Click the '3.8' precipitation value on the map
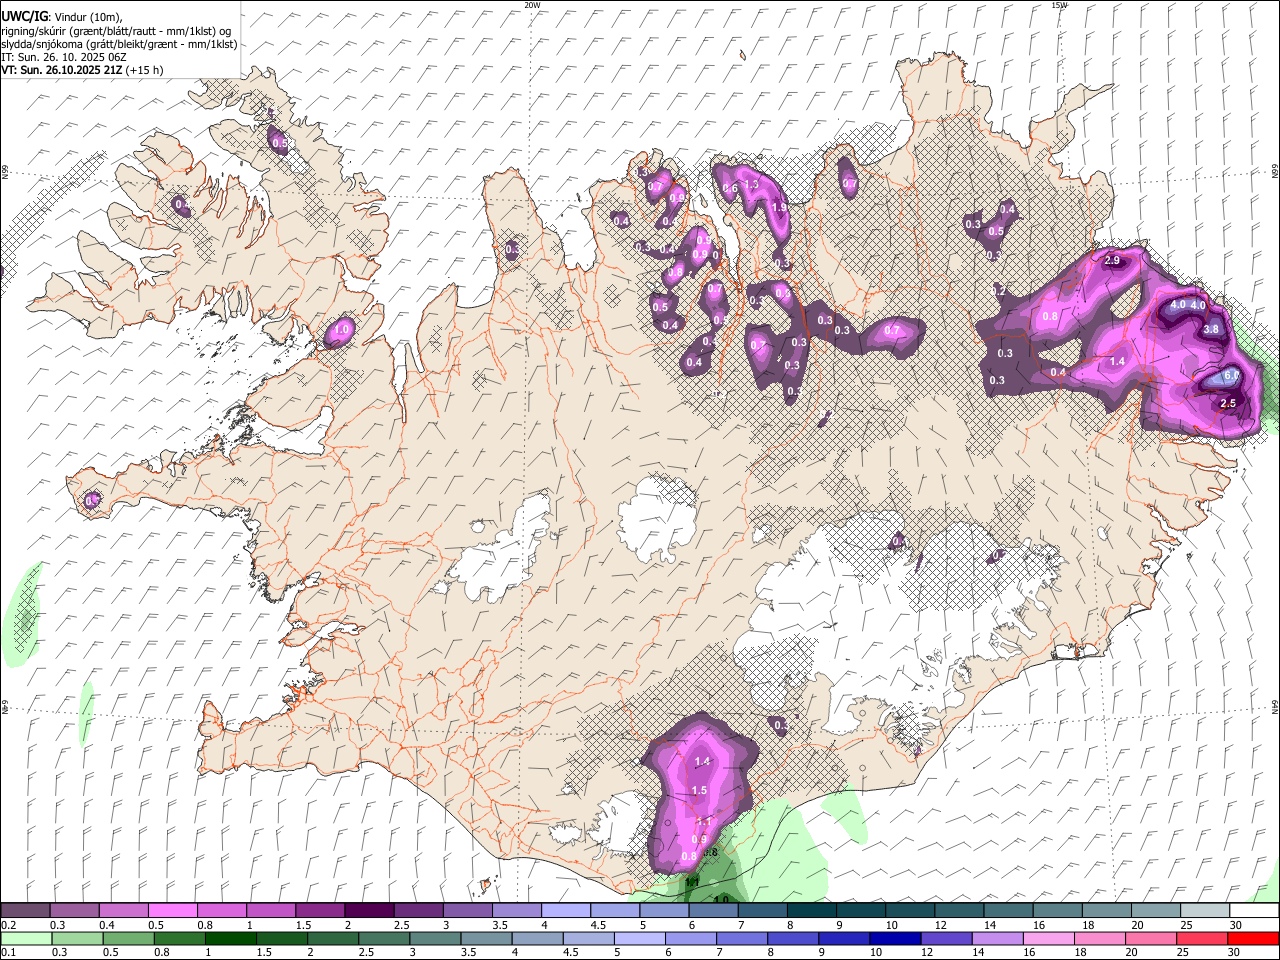Screen dimensions: 1280x960 1211,329
